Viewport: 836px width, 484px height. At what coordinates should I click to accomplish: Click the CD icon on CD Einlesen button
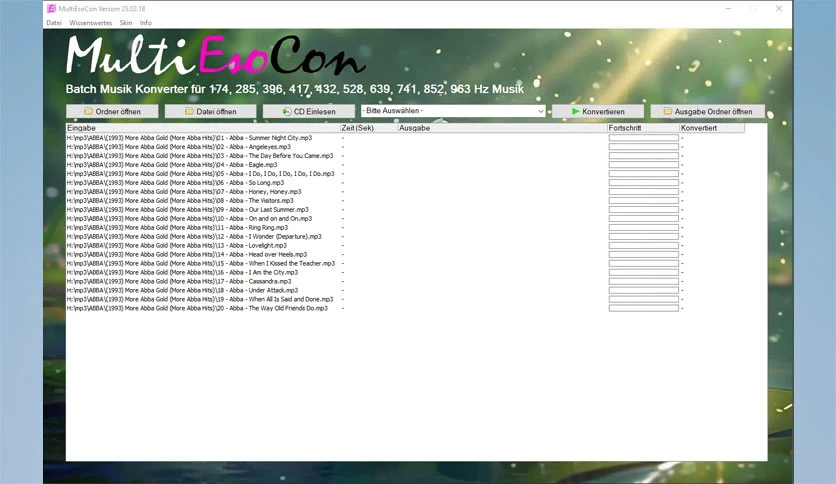pos(287,111)
